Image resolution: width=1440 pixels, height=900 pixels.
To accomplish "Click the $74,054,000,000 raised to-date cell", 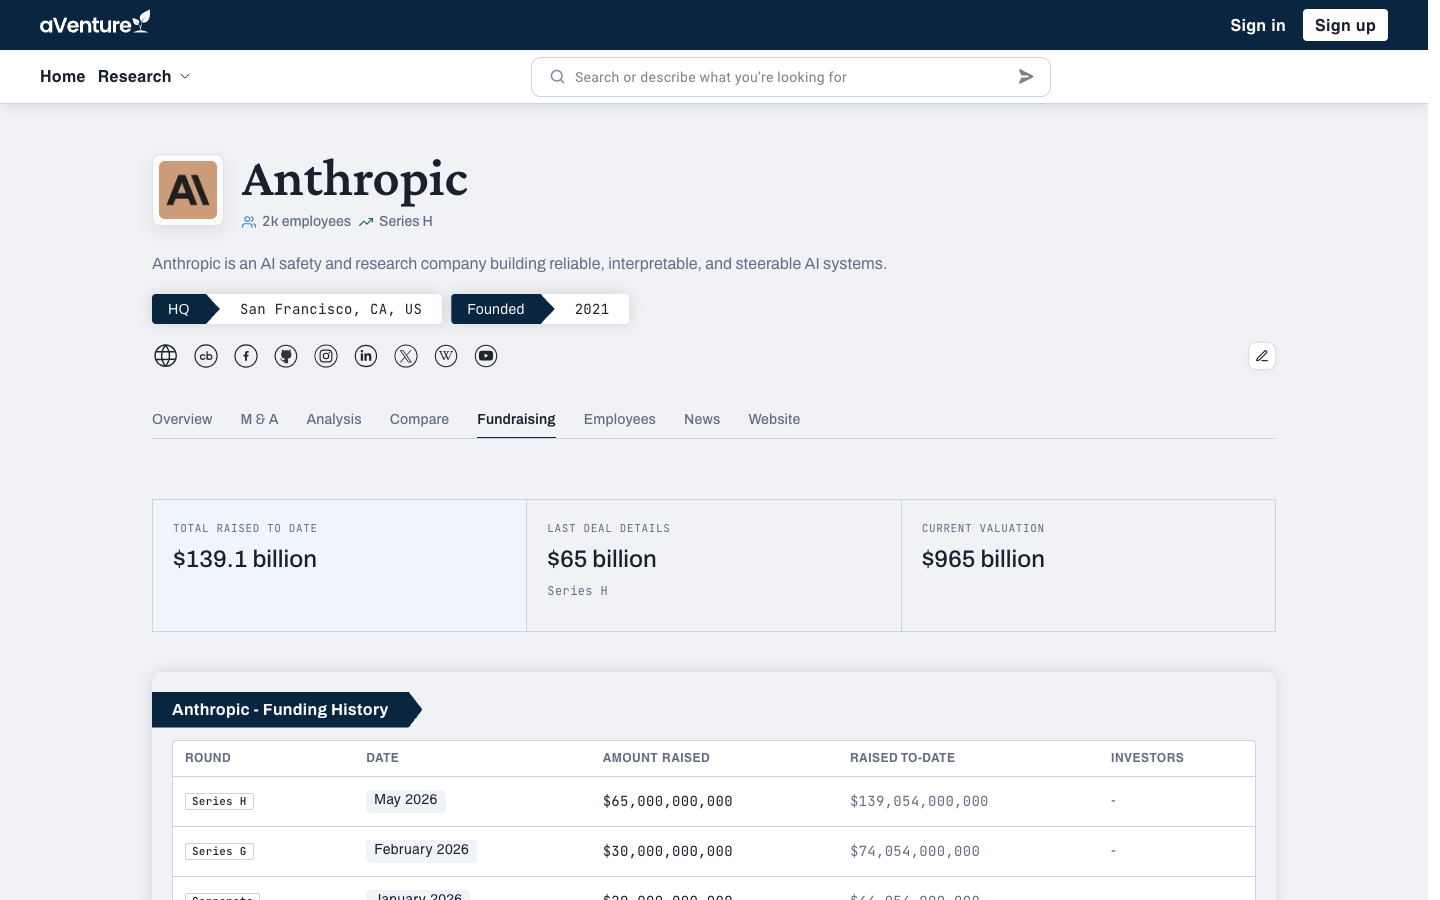I will point(915,851).
